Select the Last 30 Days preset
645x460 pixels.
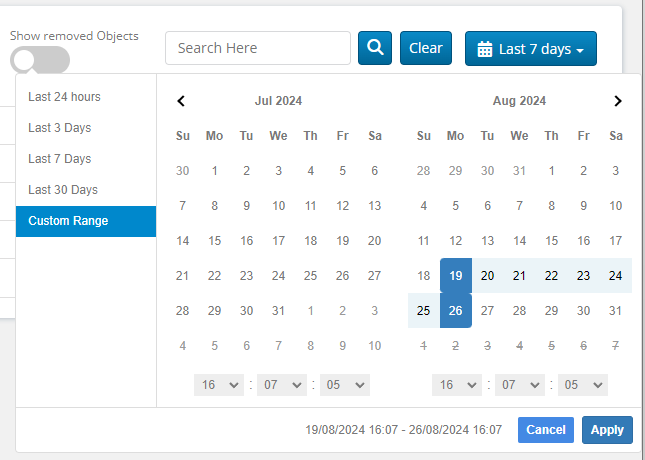pyautogui.click(x=63, y=190)
